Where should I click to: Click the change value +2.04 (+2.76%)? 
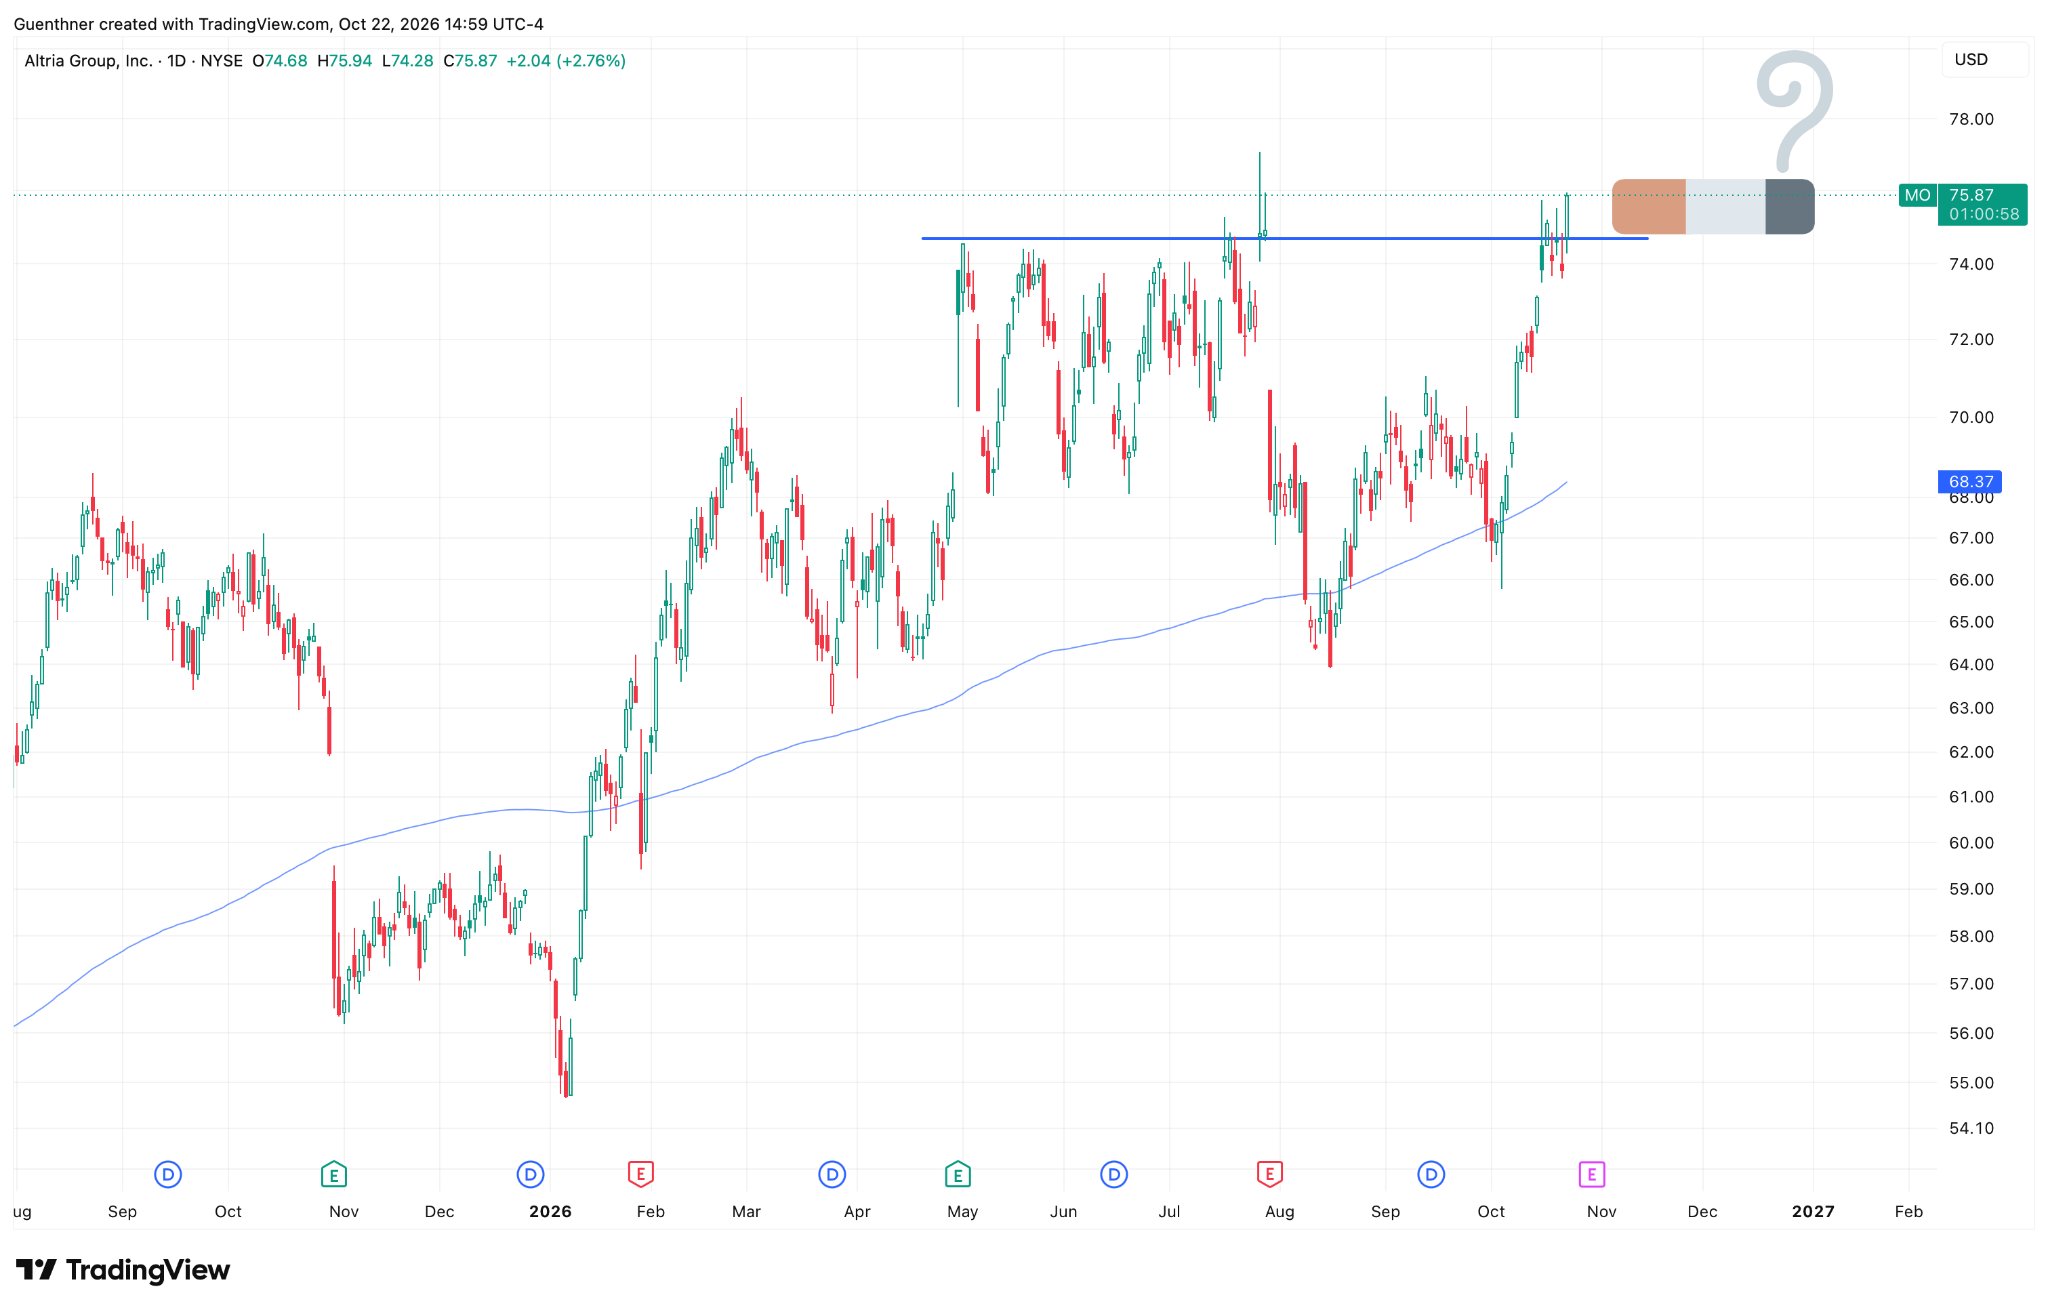point(566,61)
